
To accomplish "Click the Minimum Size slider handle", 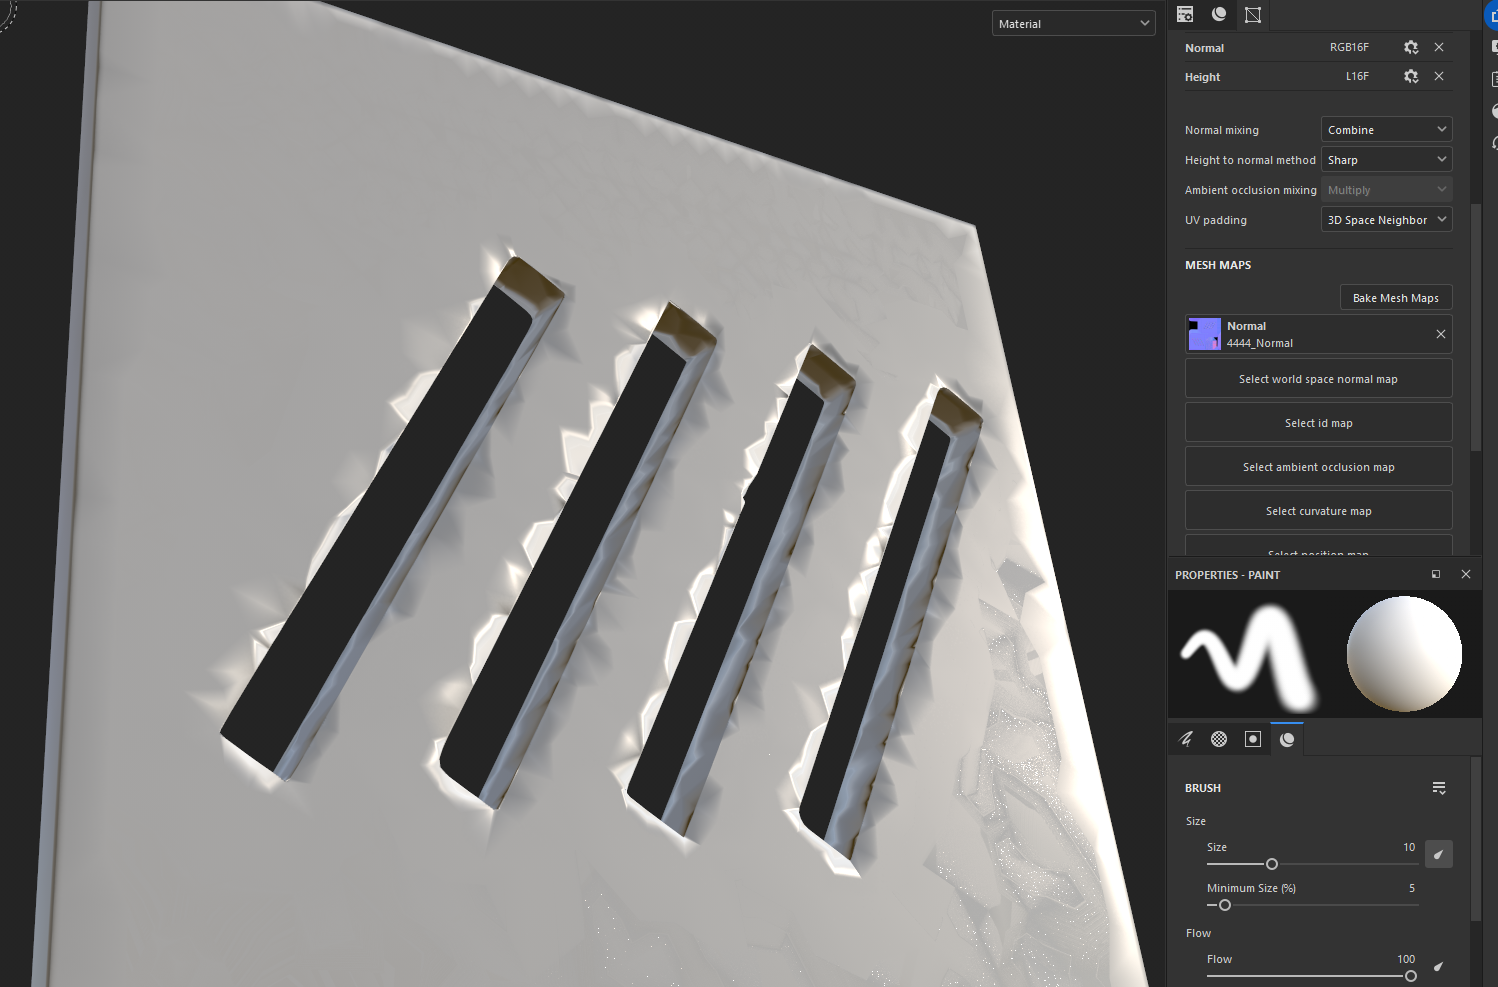I will click(1225, 905).
